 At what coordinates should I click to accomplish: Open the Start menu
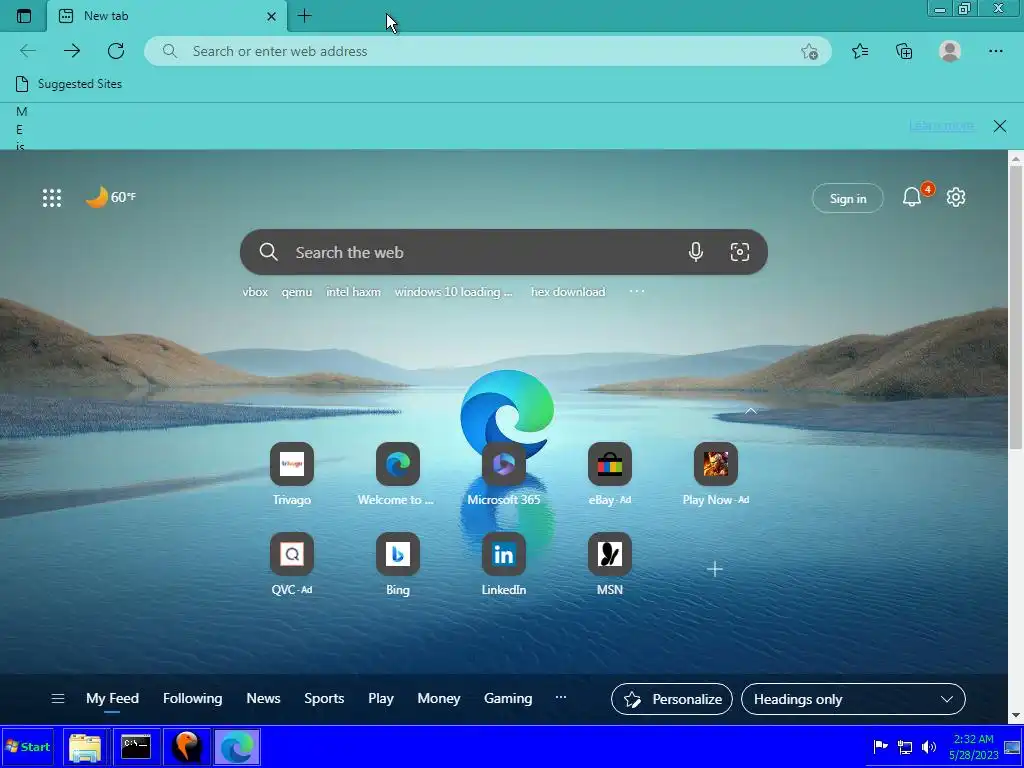click(x=27, y=747)
